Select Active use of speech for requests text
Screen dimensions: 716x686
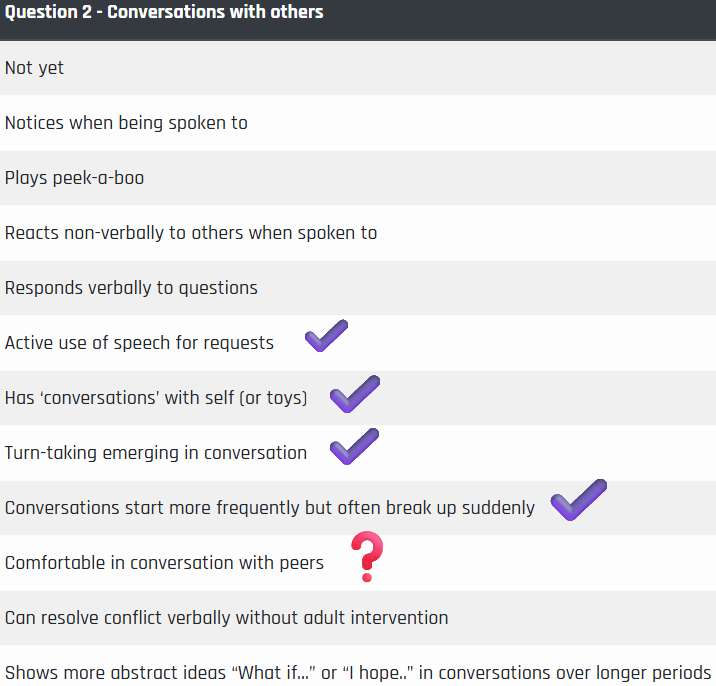[x=139, y=343]
